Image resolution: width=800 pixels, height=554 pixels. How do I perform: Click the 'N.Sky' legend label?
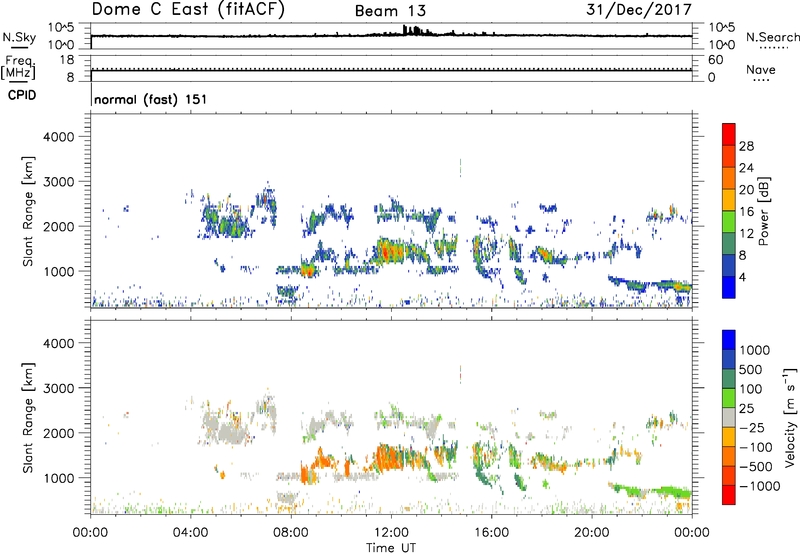point(19,37)
